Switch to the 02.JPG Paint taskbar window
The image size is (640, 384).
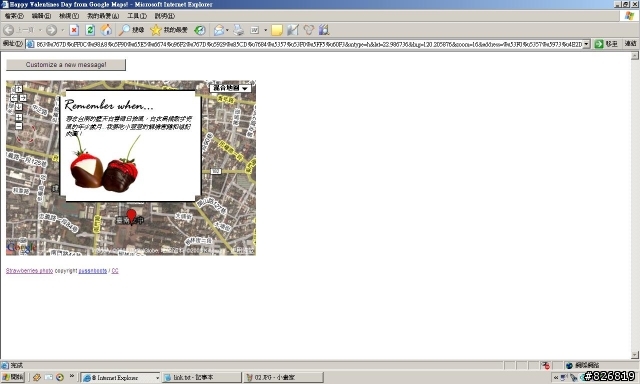coord(284,377)
